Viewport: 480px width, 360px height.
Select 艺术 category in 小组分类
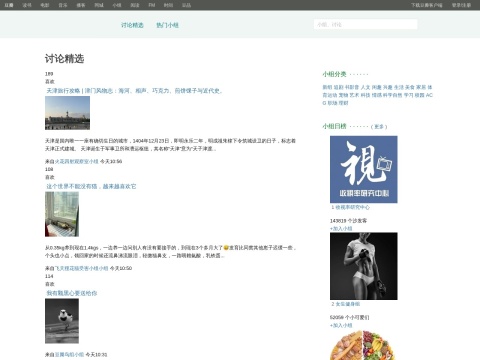coord(354,95)
